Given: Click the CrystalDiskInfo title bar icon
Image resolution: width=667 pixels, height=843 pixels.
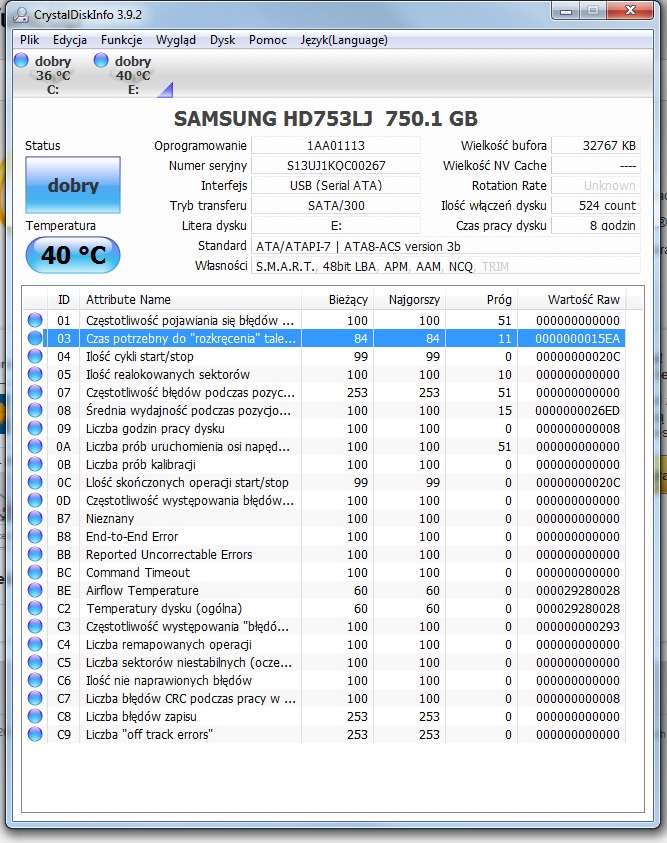Looking at the screenshot, I should click(21, 15).
